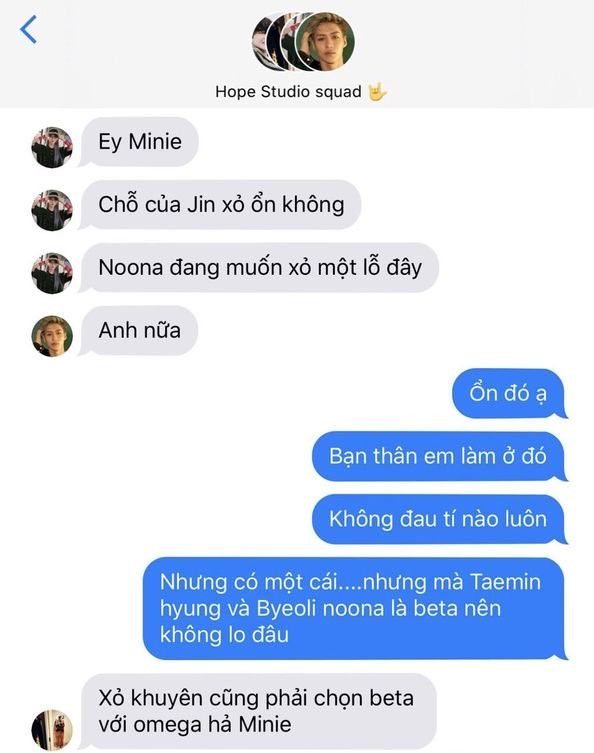Open the group avatar cluster at top
The height and width of the screenshot is (753, 594).
click(x=303, y=42)
